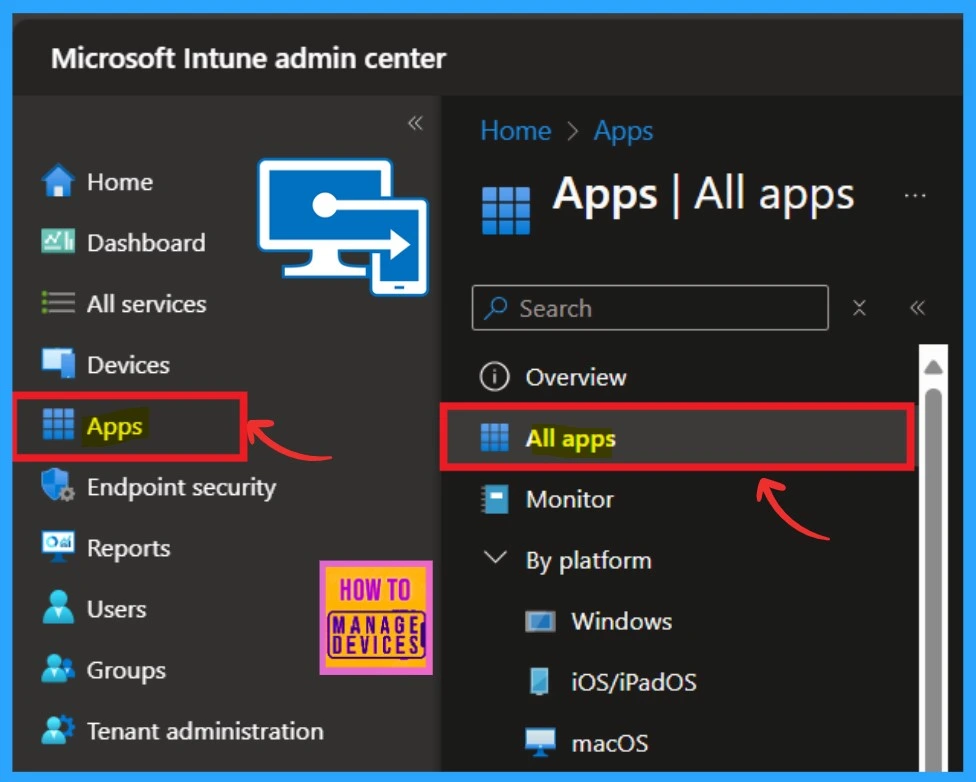Go to Home via the breadcrumb
The height and width of the screenshot is (782, 976).
[515, 131]
